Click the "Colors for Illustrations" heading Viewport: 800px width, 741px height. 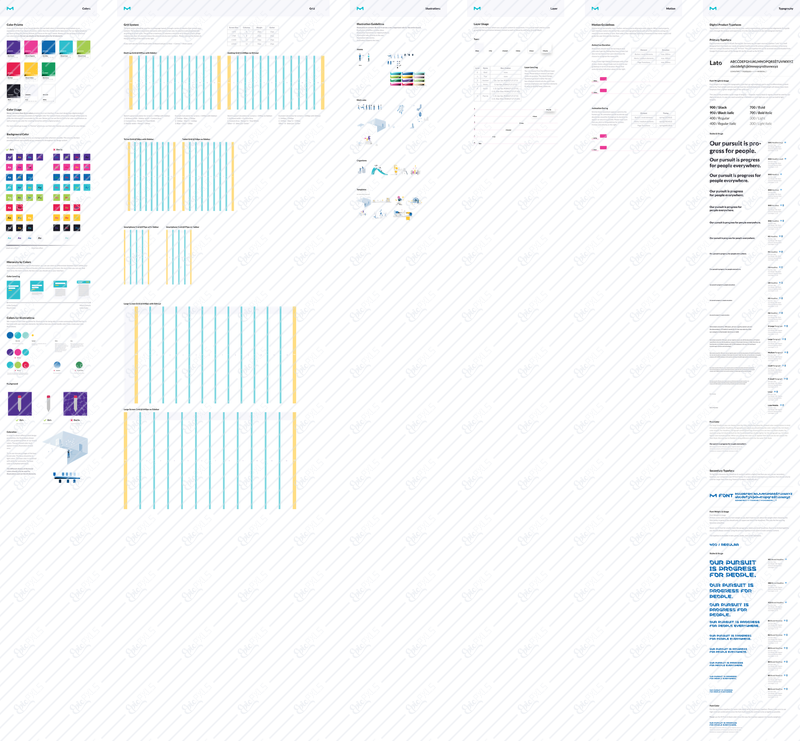20,317
